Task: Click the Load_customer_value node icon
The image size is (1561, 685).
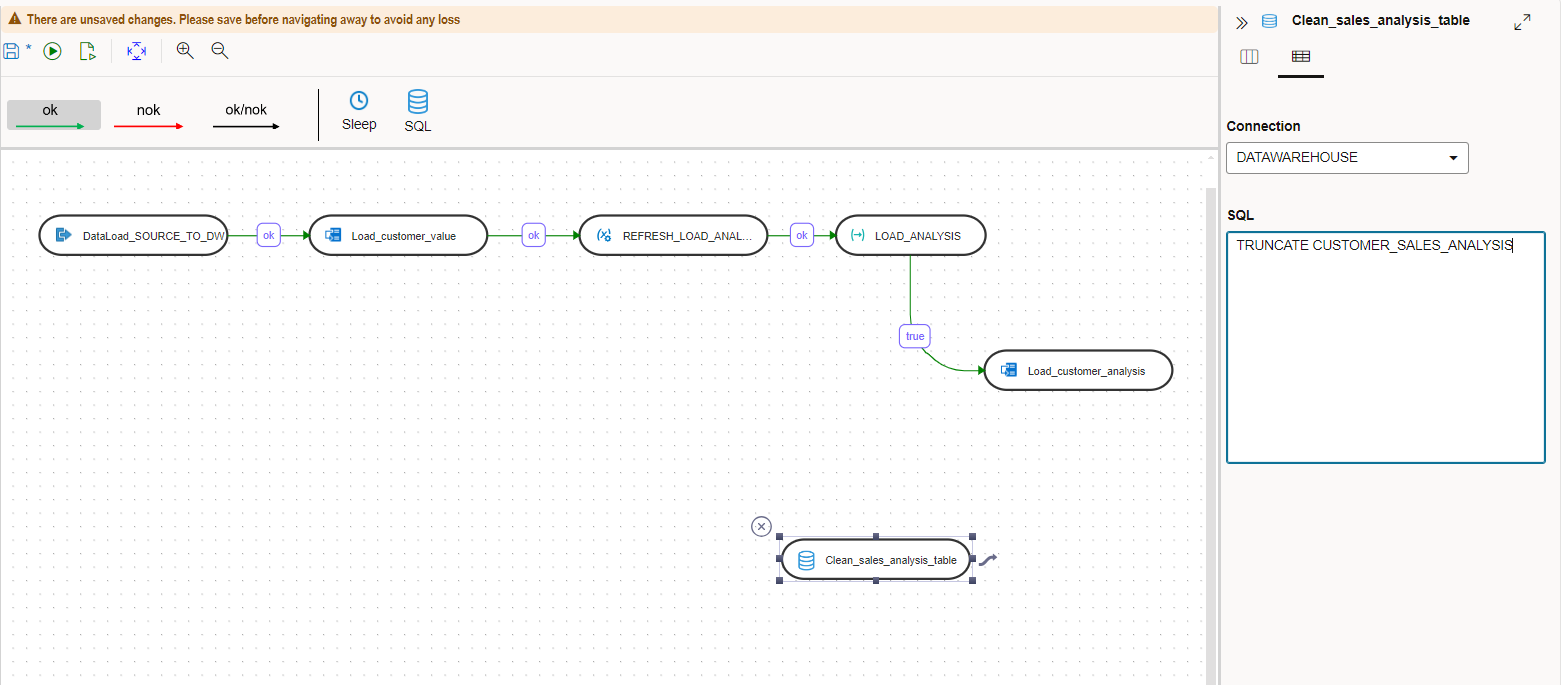Action: [x=333, y=235]
